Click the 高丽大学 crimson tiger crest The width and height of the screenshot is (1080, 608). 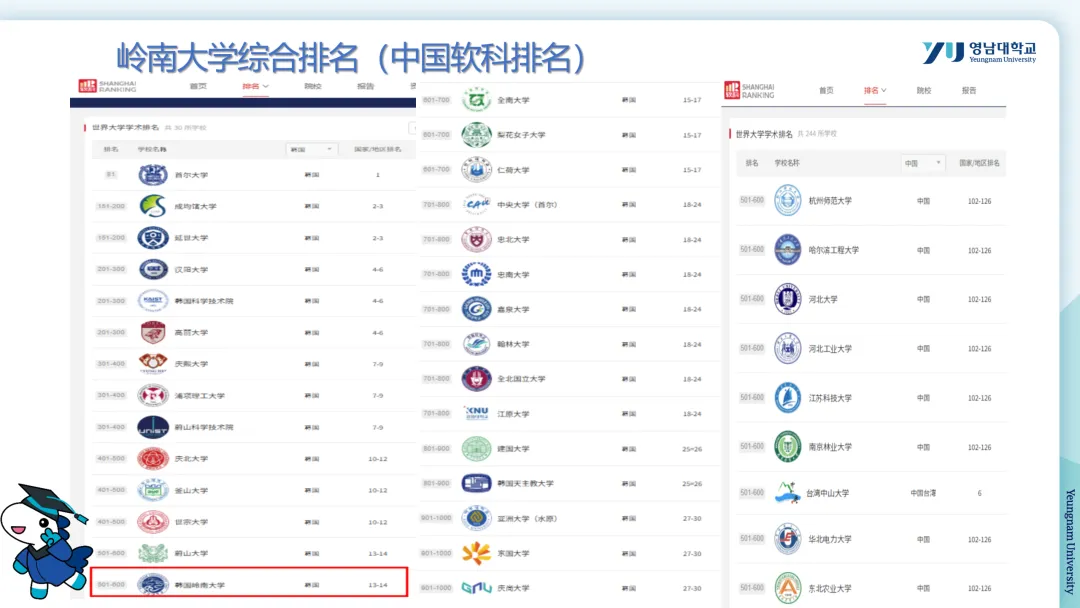153,333
